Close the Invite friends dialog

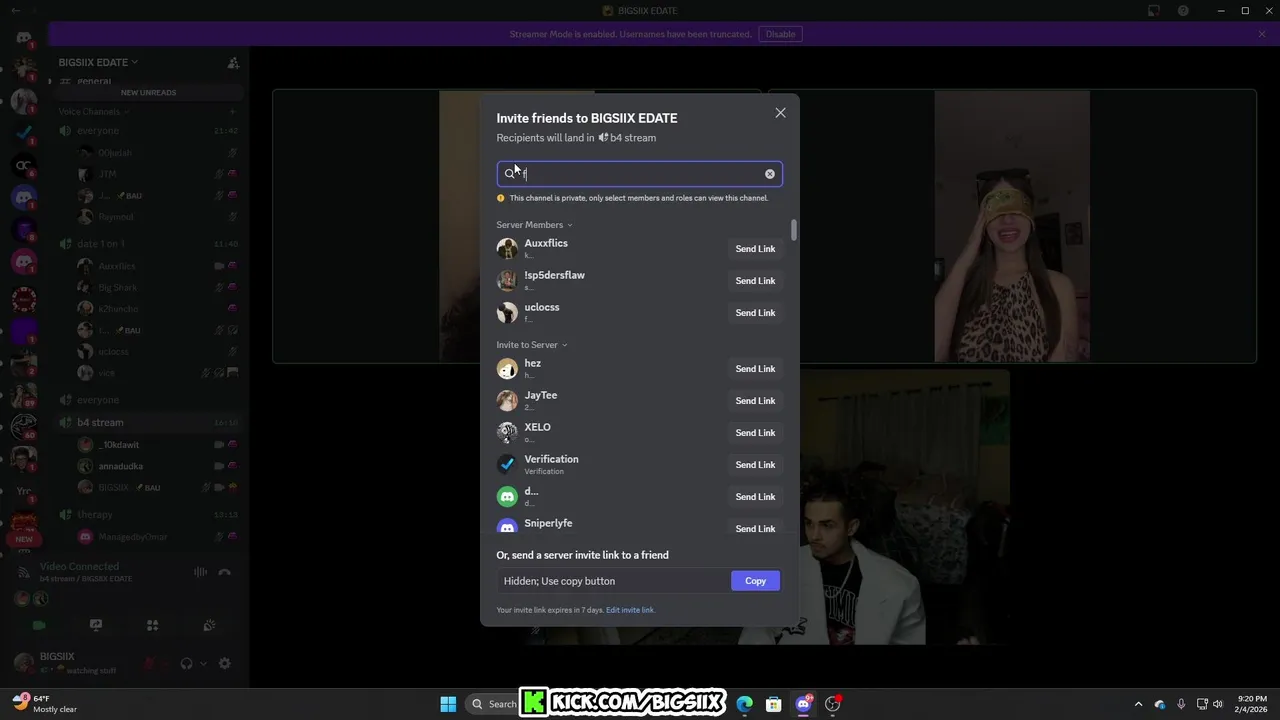[x=780, y=113]
